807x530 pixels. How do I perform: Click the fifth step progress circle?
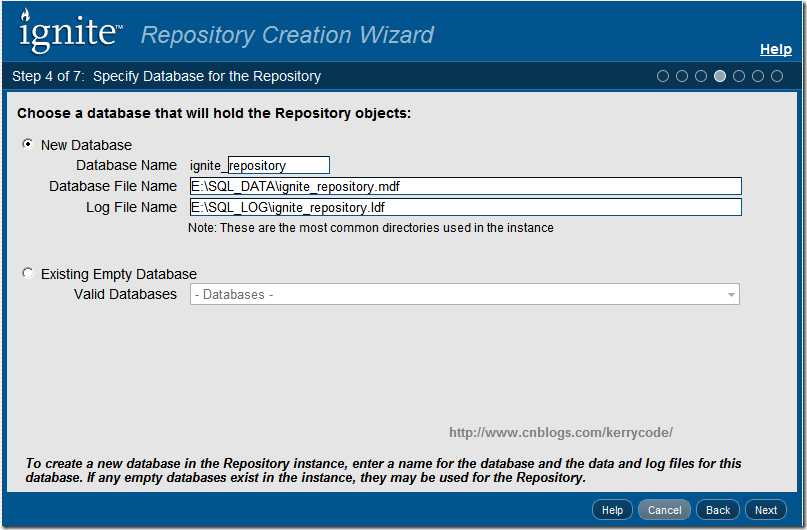pyautogui.click(x=739, y=76)
